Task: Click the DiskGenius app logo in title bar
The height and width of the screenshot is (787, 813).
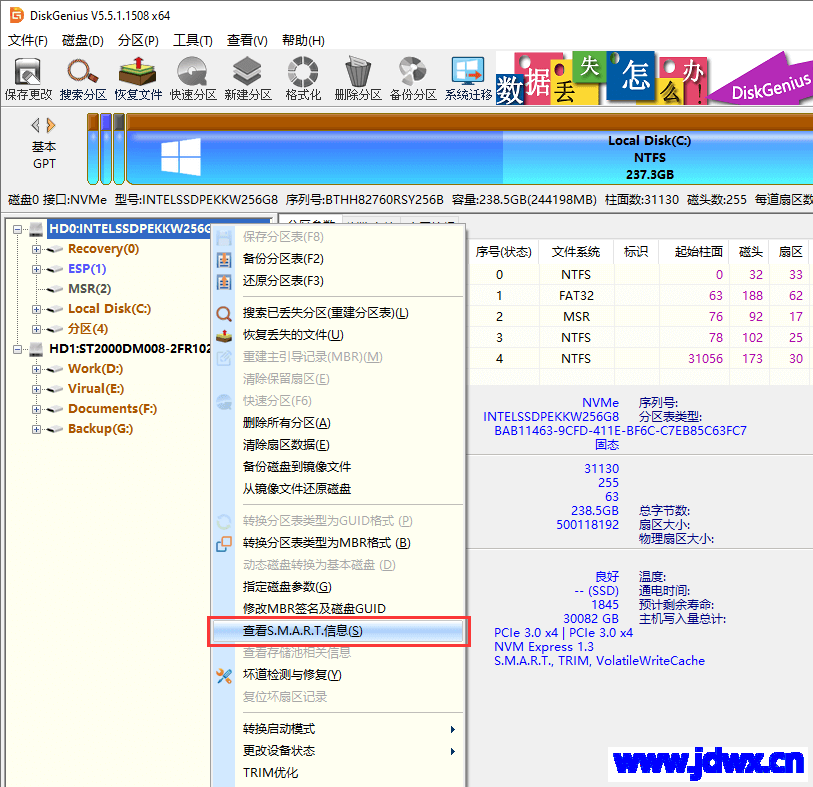Action: click(17, 15)
